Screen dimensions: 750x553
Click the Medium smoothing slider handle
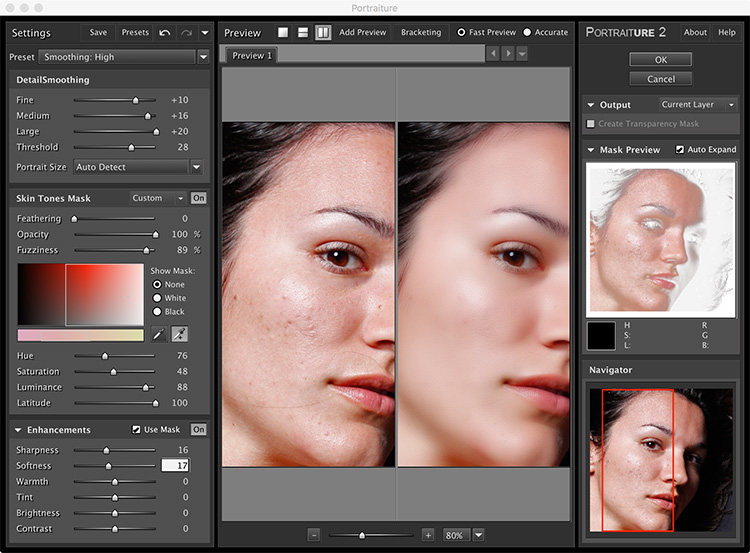click(x=148, y=116)
